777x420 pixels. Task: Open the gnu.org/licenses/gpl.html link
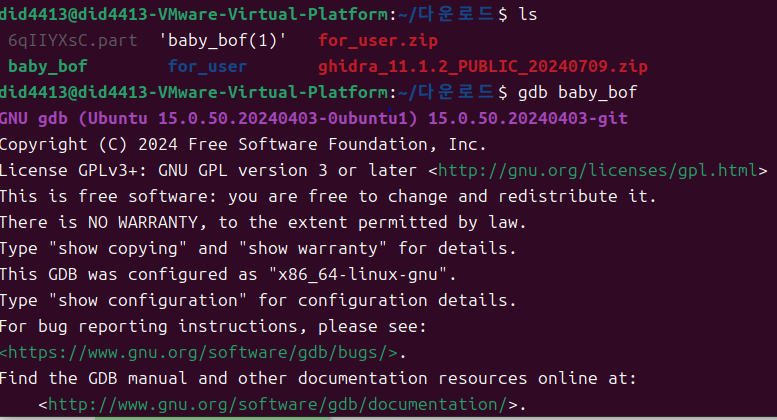click(x=598, y=170)
